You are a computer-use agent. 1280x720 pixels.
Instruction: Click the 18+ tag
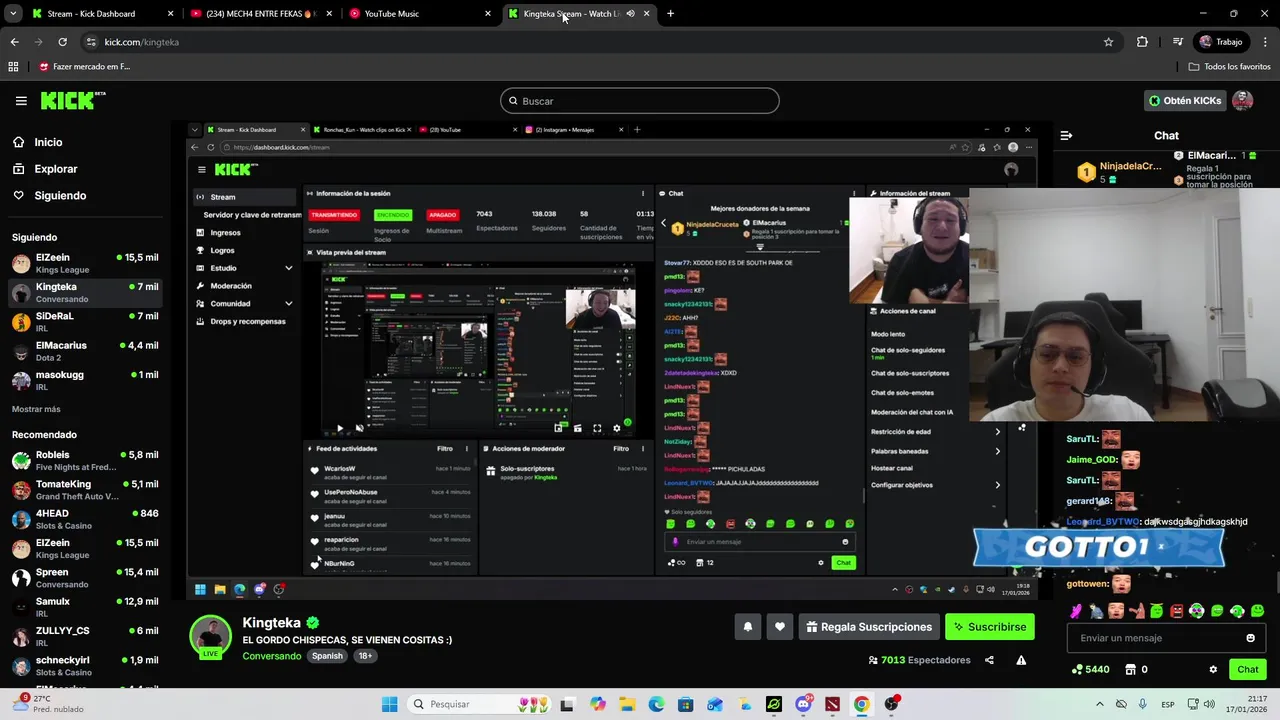tap(365, 656)
